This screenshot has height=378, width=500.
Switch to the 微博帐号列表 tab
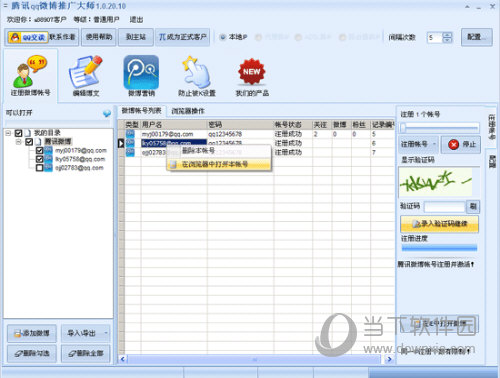click(141, 111)
